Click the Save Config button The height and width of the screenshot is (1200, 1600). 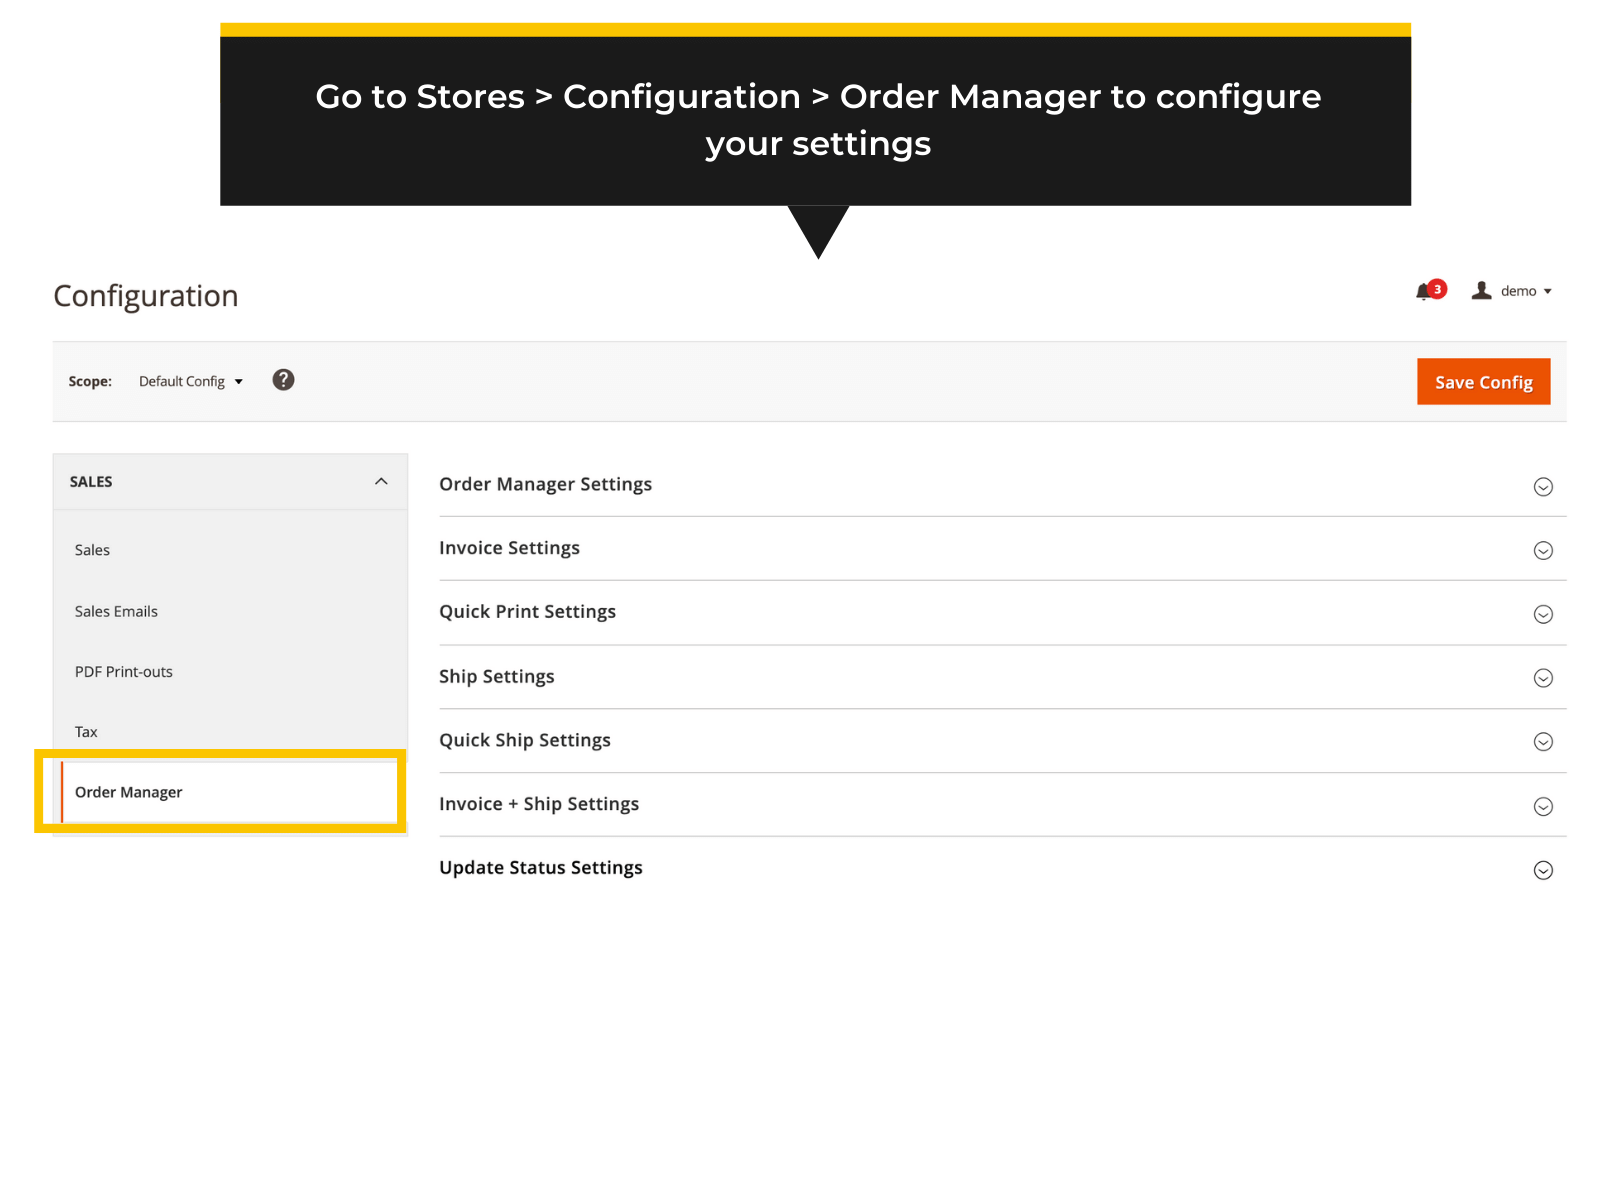pyautogui.click(x=1483, y=381)
